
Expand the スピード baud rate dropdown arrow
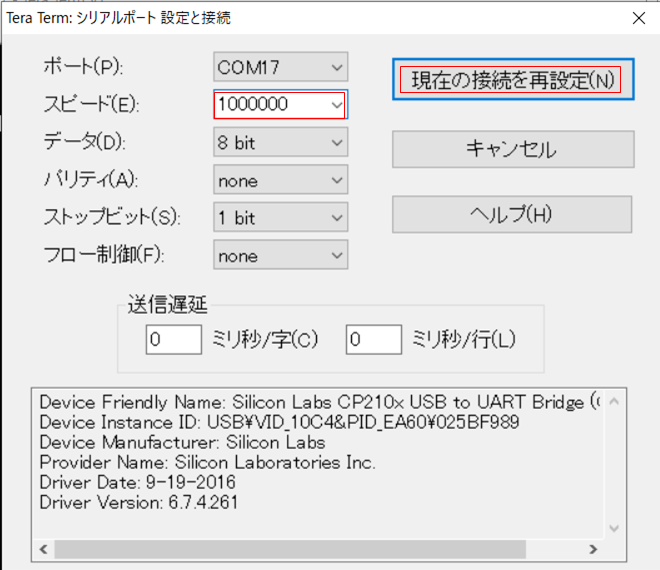tap(336, 105)
